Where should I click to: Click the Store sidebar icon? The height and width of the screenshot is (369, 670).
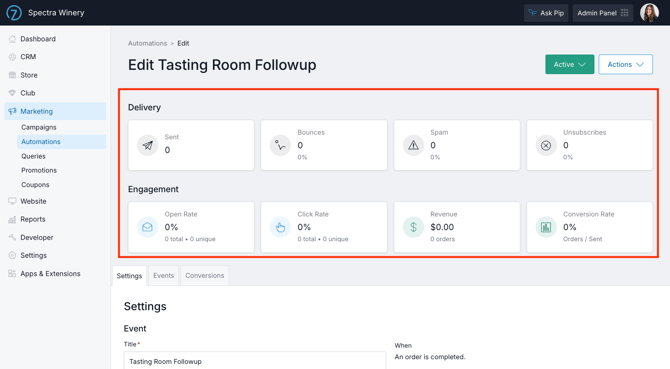coord(12,75)
